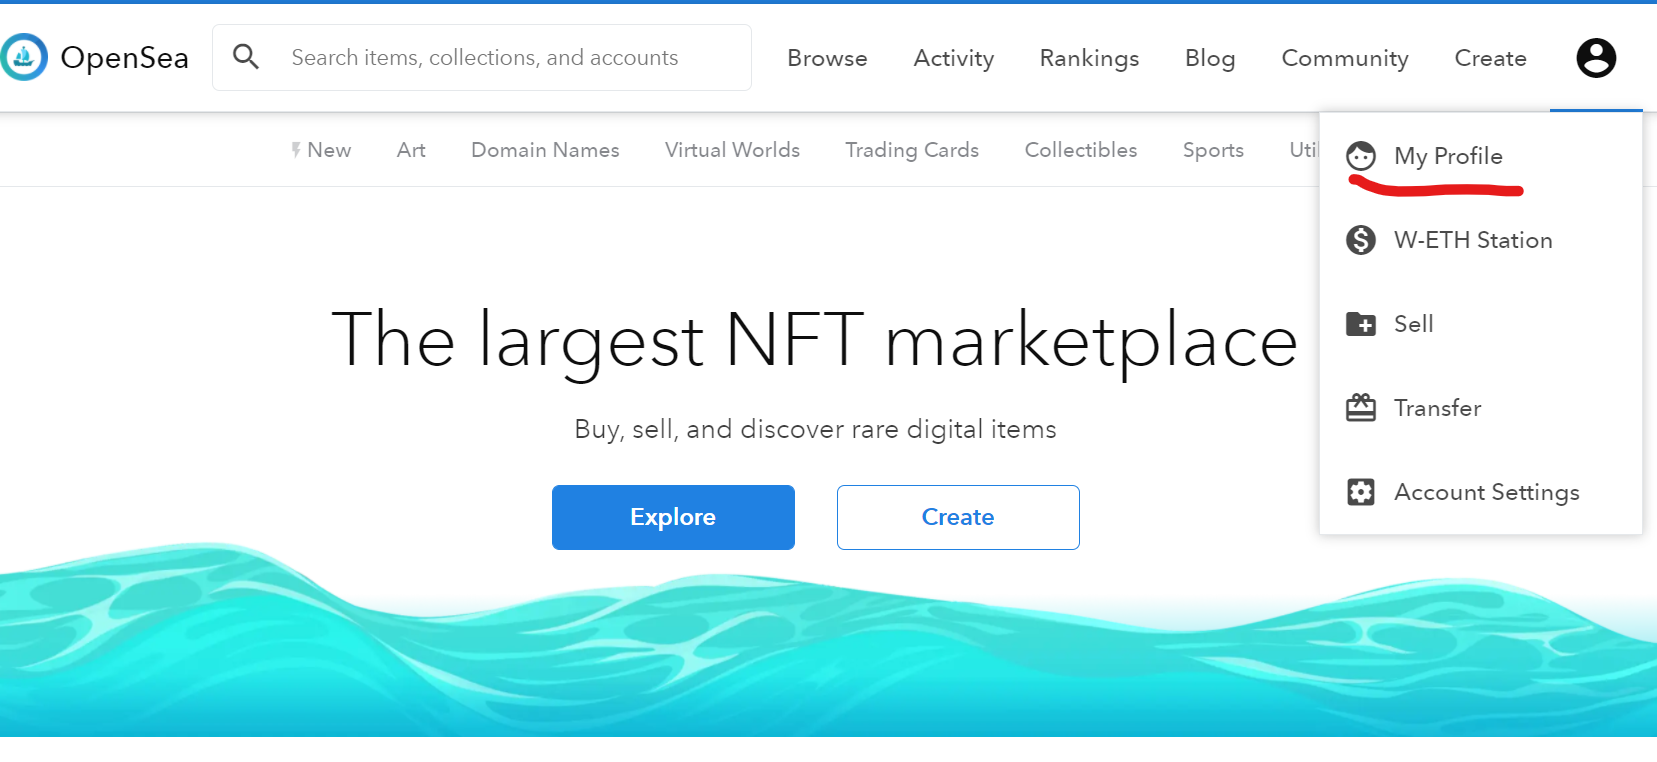Select the Collectibles category
The height and width of the screenshot is (762, 1657).
pyautogui.click(x=1081, y=150)
